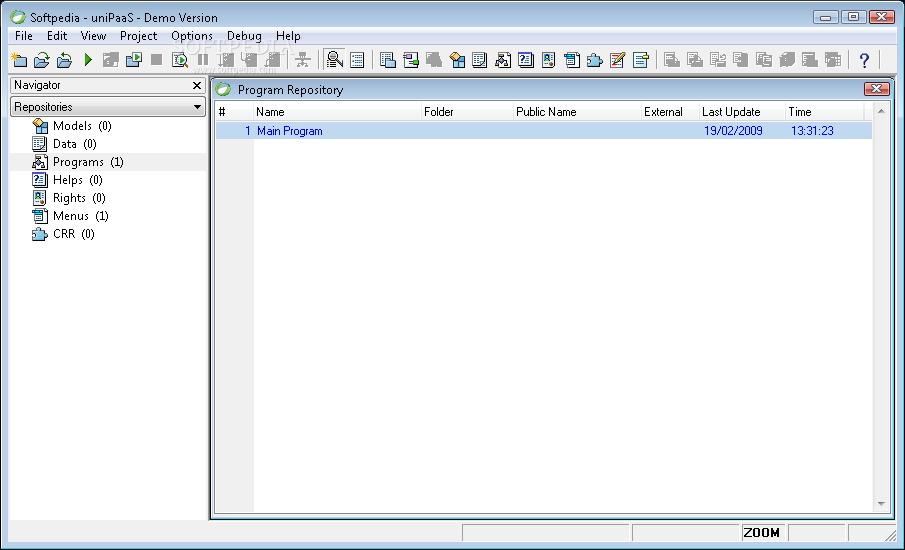
Task: Open the puzzle-piece Components toolbar icon
Action: [x=594, y=59]
